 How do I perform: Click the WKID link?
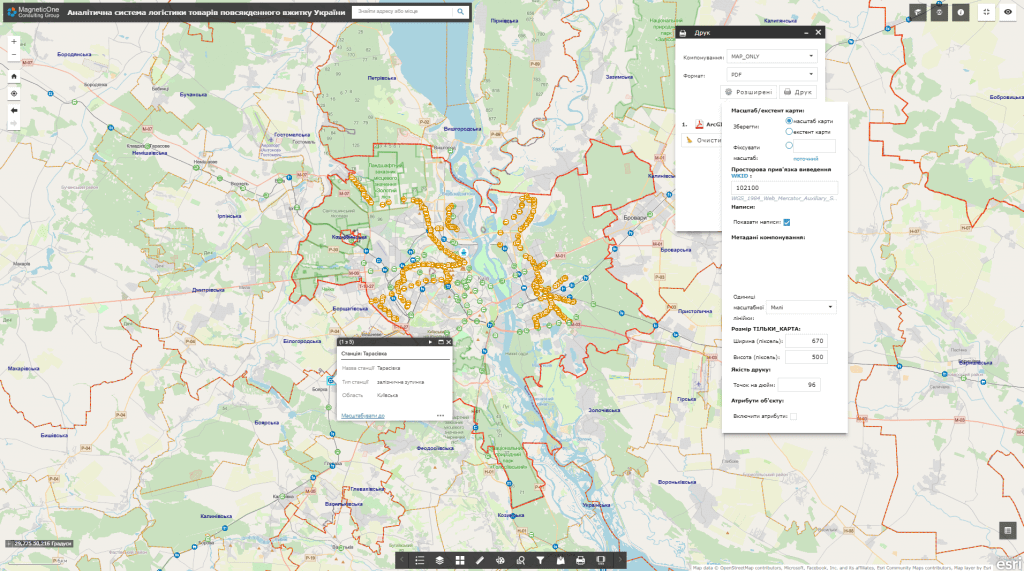[x=739, y=176]
